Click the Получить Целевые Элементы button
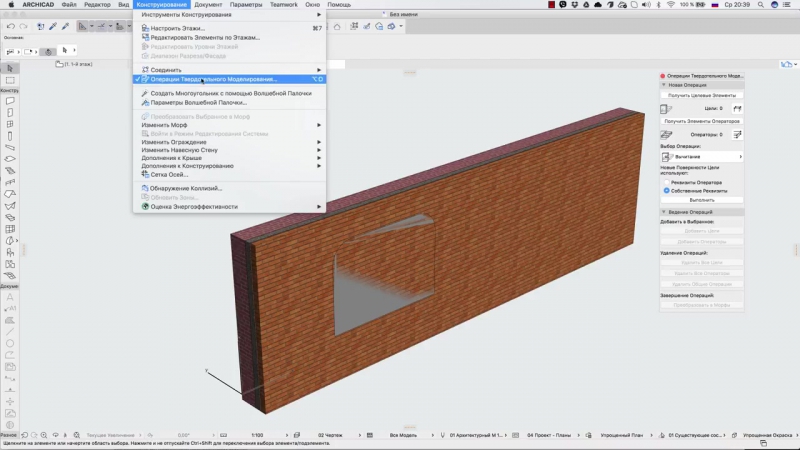This screenshot has width=800, height=450. [701, 95]
